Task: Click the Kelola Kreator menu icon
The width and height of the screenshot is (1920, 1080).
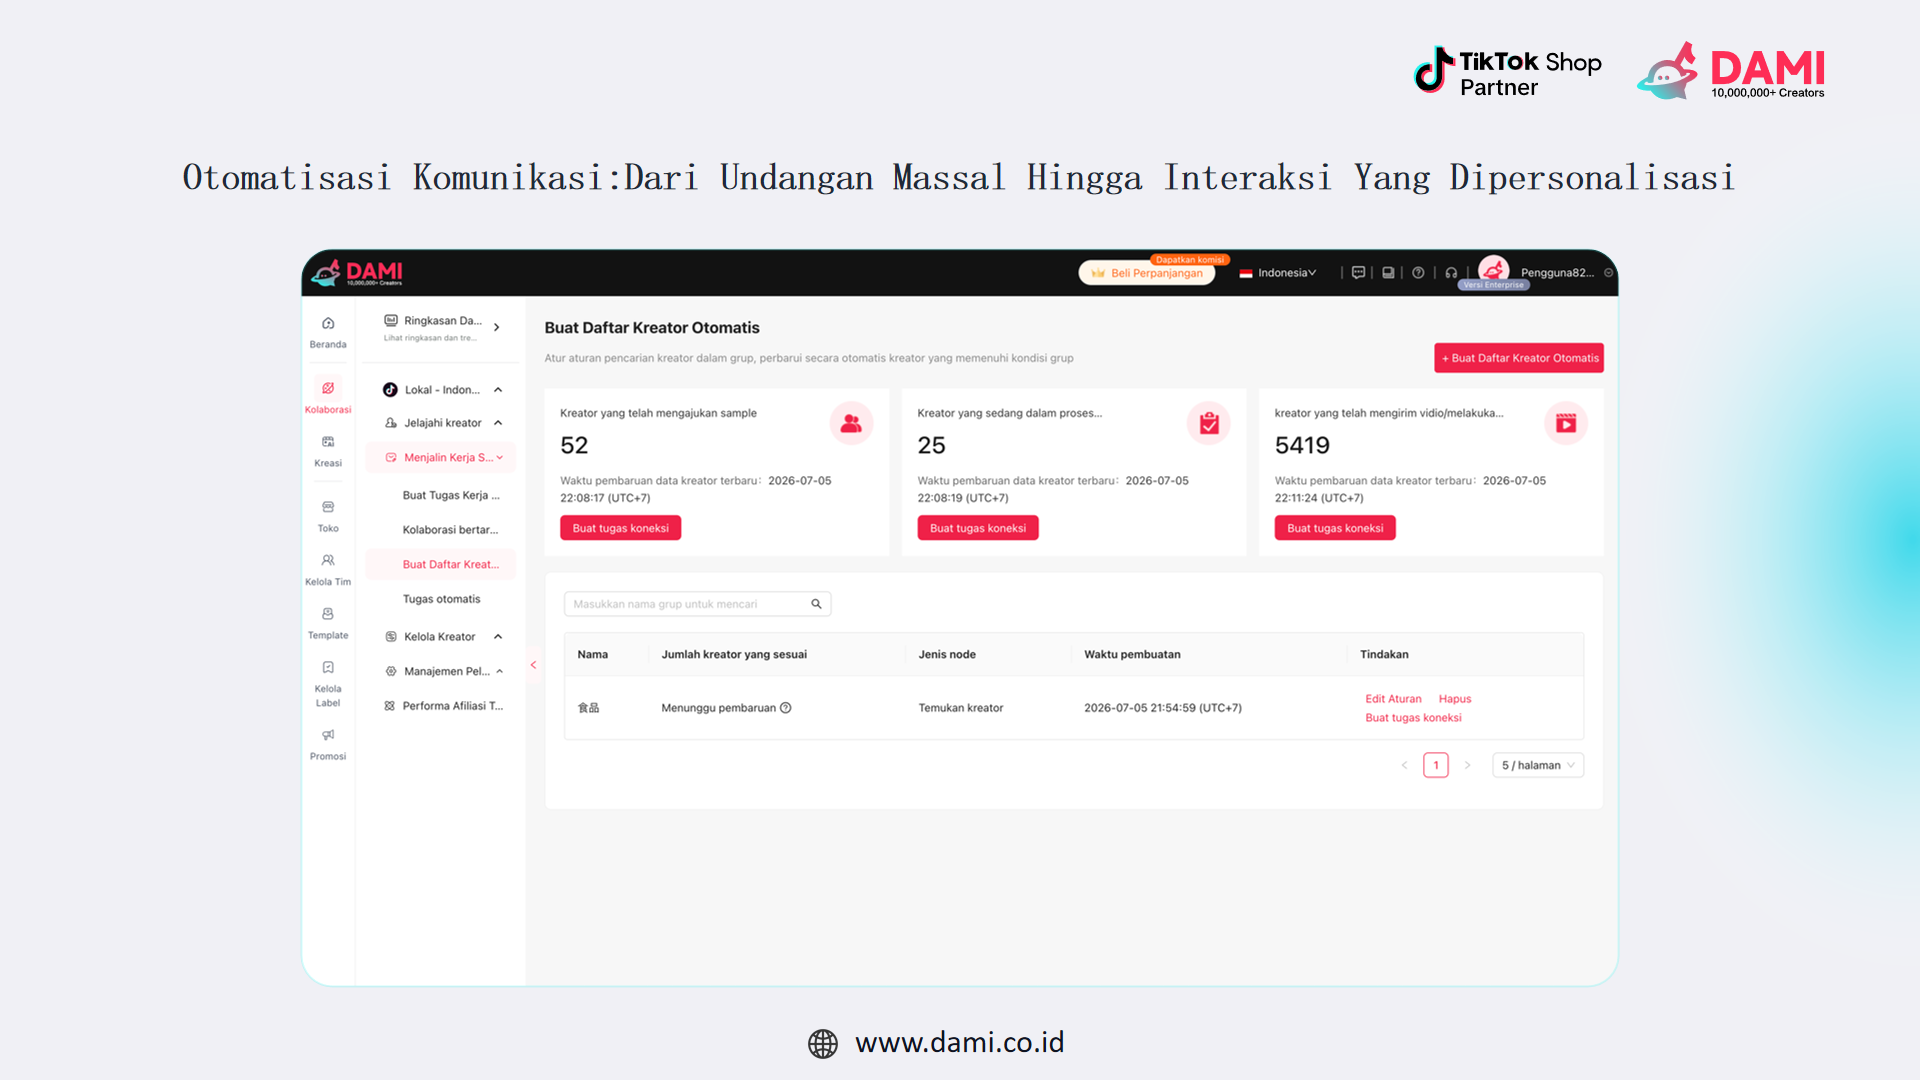Action: coord(391,637)
